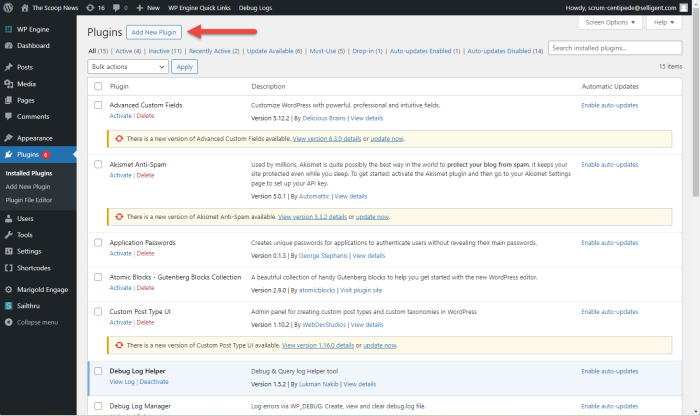Viewport: 700px width, 416px height.
Task: Open Comments via its speech bubble icon
Action: pyautogui.click(x=8, y=116)
